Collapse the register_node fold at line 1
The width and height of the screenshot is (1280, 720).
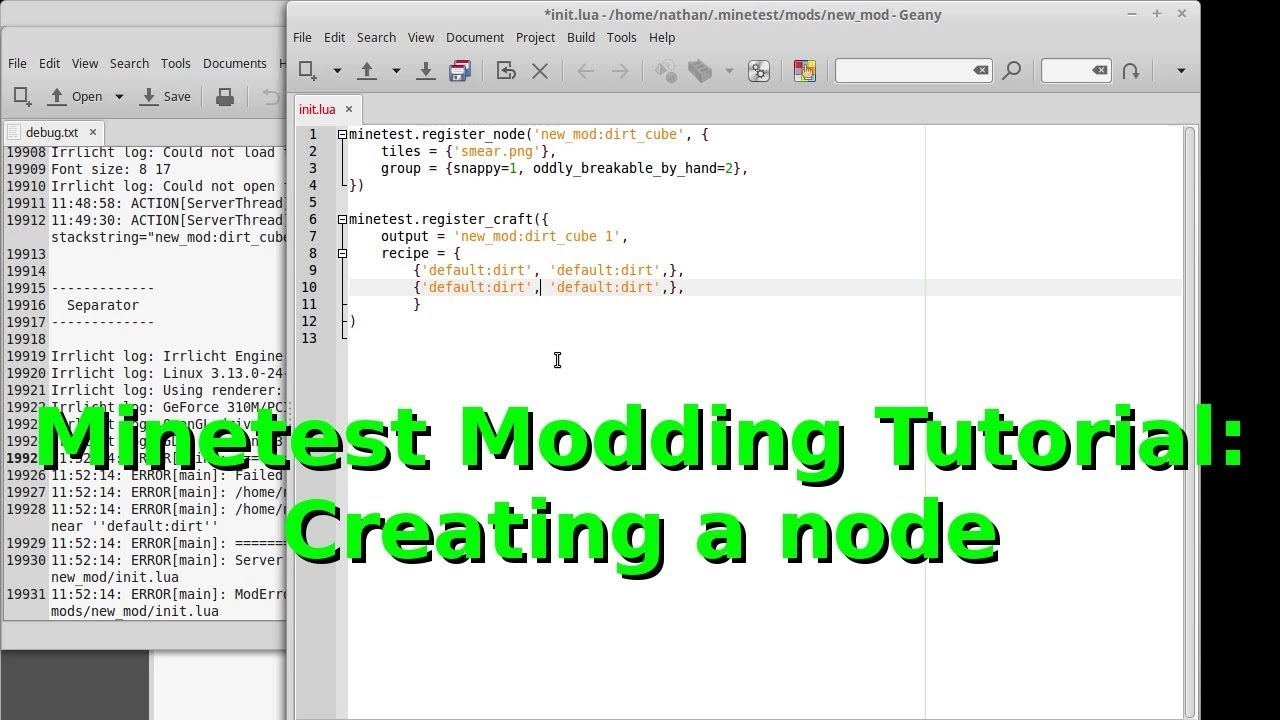pyautogui.click(x=342, y=134)
